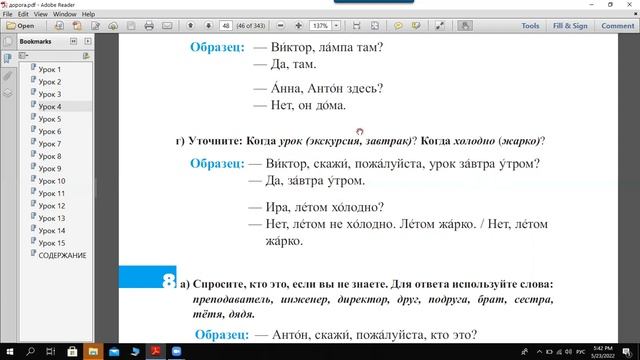This screenshot has width=640, height=360.
Task: Click the Fit width scrolling icon
Action: pos(357,26)
